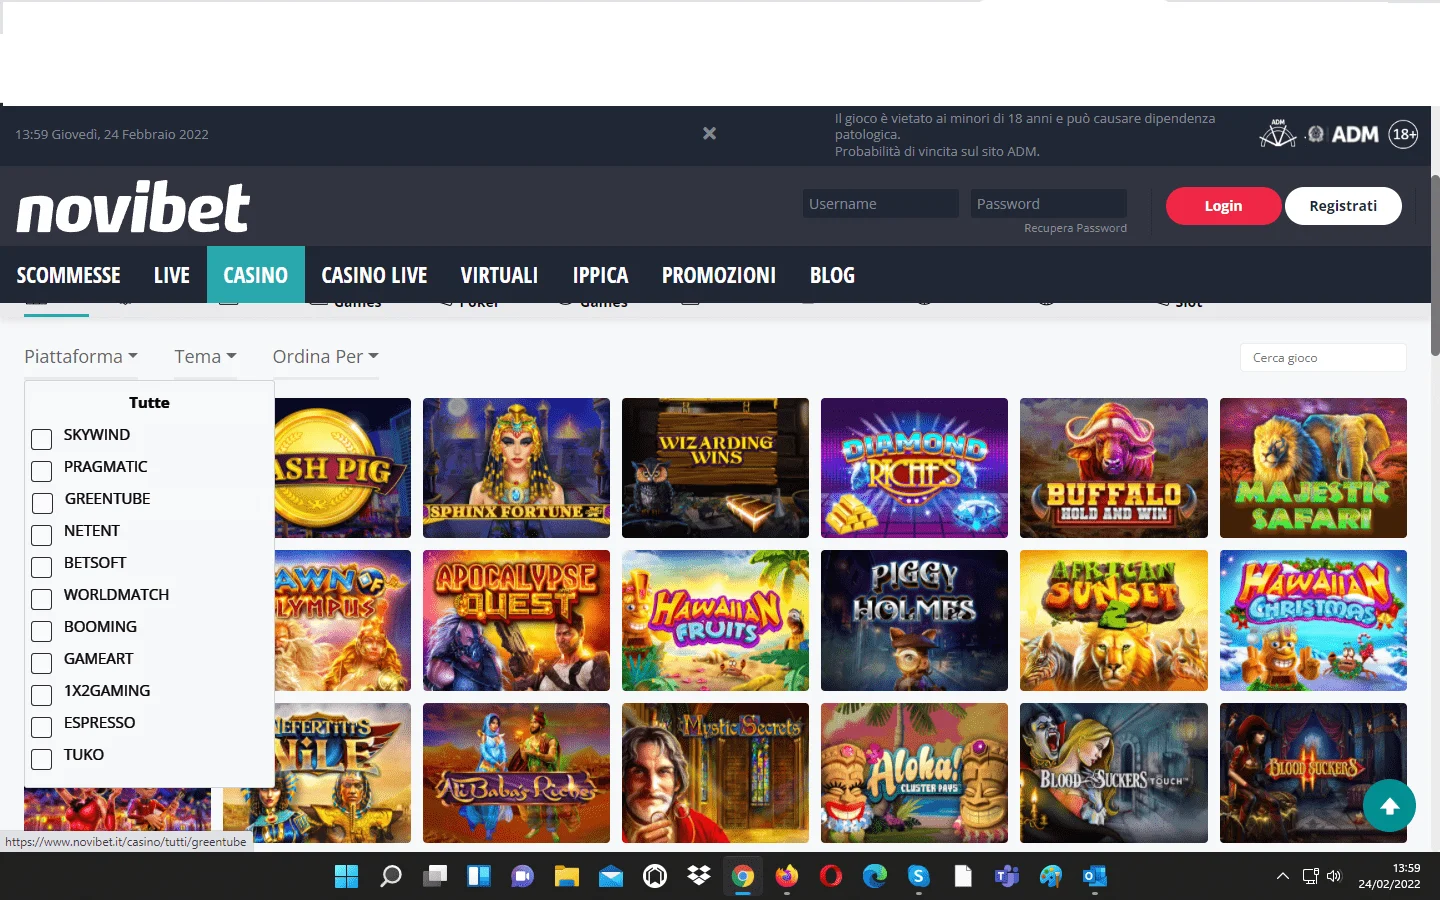Click the 18+ age badge

1404,134
